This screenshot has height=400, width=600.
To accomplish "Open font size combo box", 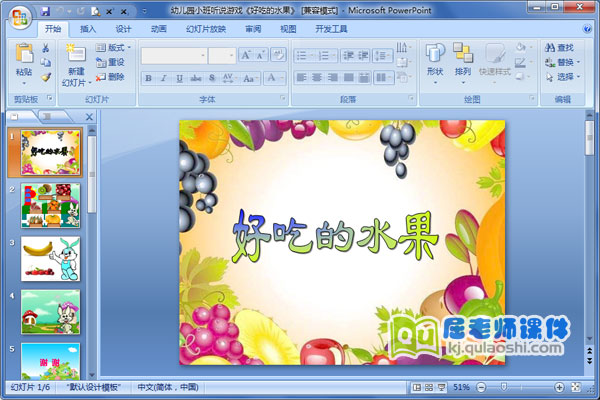I will coord(222,56).
